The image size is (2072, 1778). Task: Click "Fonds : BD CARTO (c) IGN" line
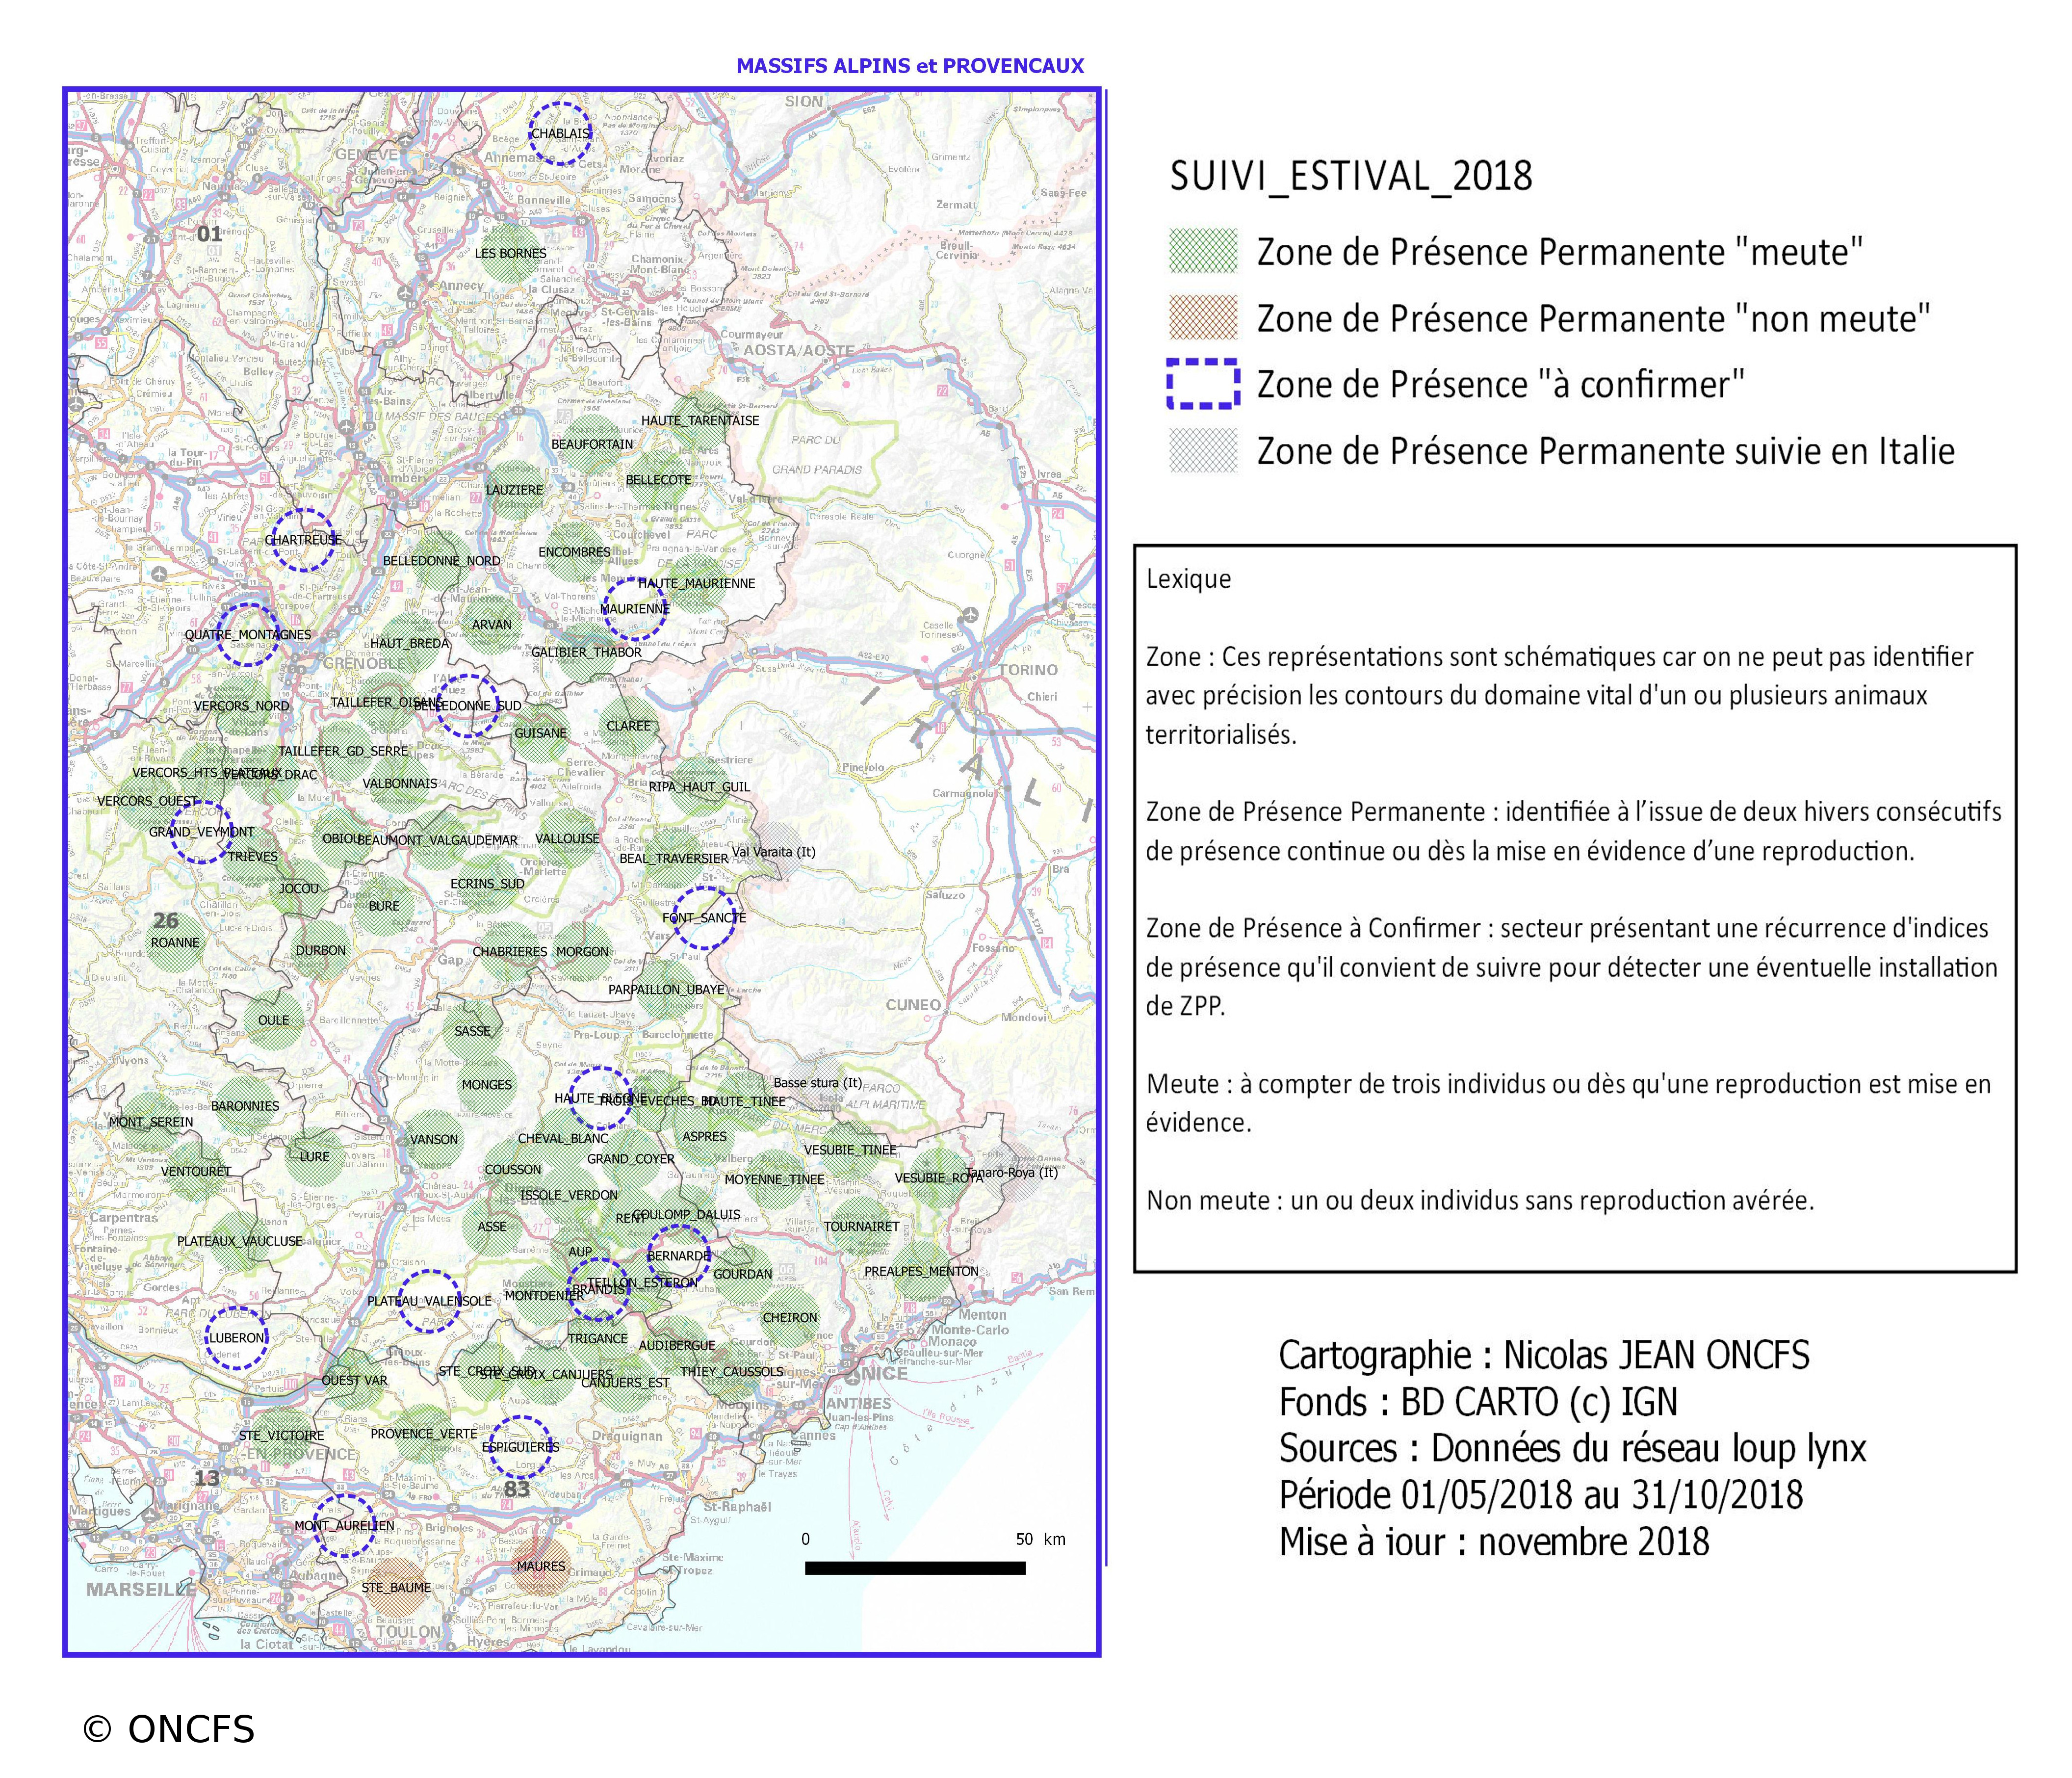click(x=1478, y=1402)
